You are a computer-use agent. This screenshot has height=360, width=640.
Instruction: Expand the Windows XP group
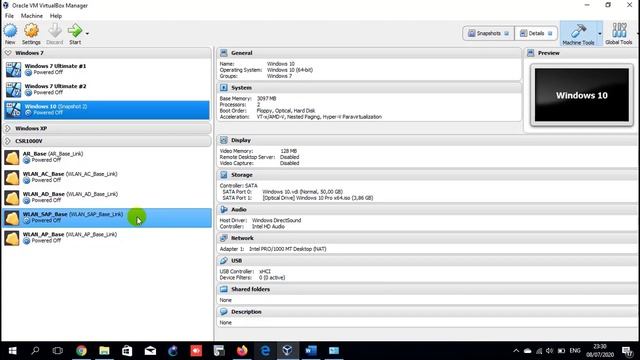pyautogui.click(x=8, y=128)
